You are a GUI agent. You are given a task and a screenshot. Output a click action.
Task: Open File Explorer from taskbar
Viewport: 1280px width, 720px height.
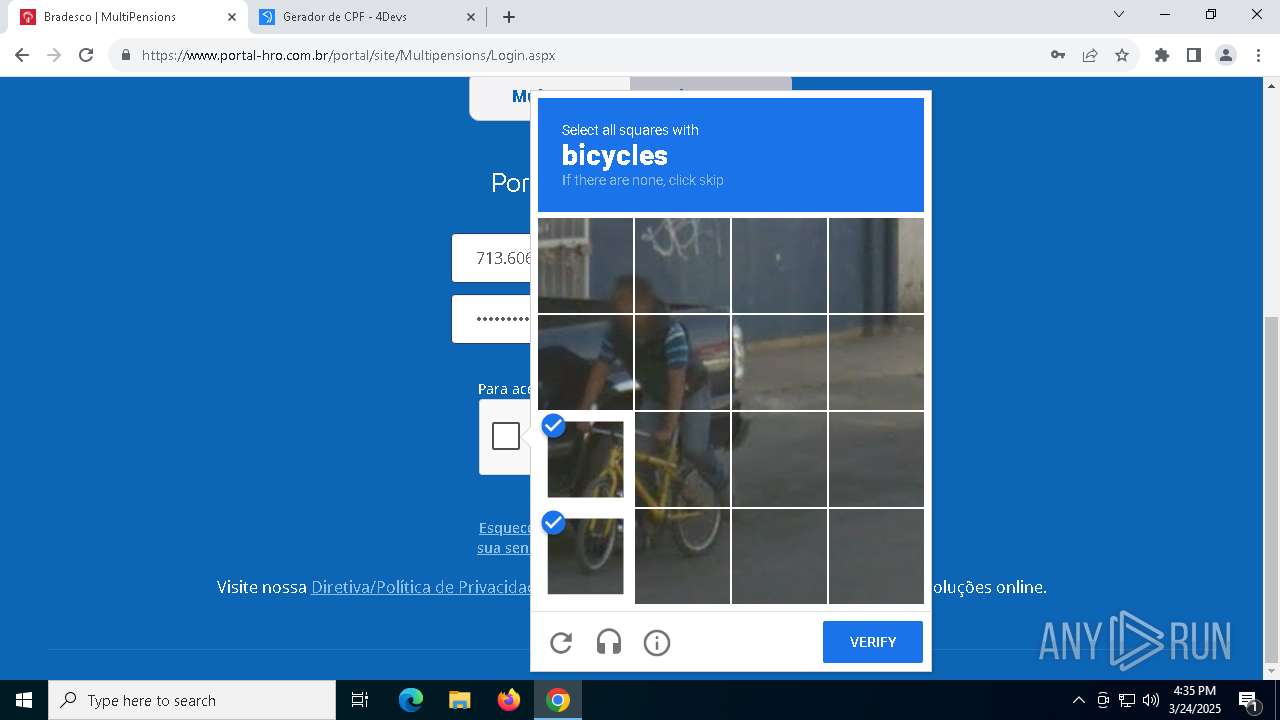point(459,700)
